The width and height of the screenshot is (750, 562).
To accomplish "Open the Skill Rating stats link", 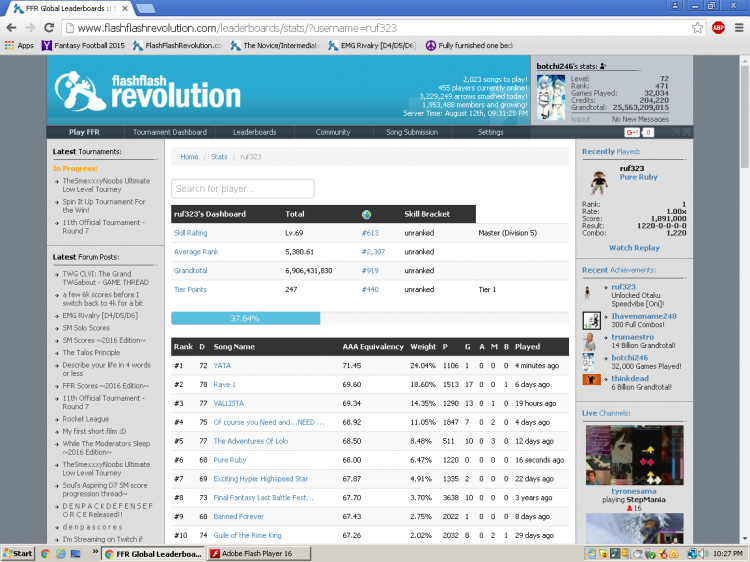I will [190, 233].
